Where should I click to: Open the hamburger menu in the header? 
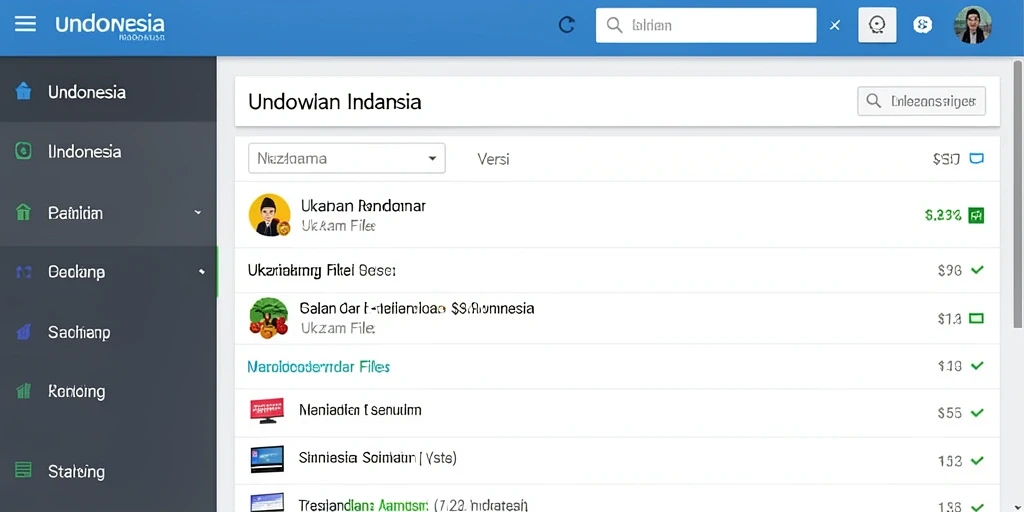click(25, 25)
